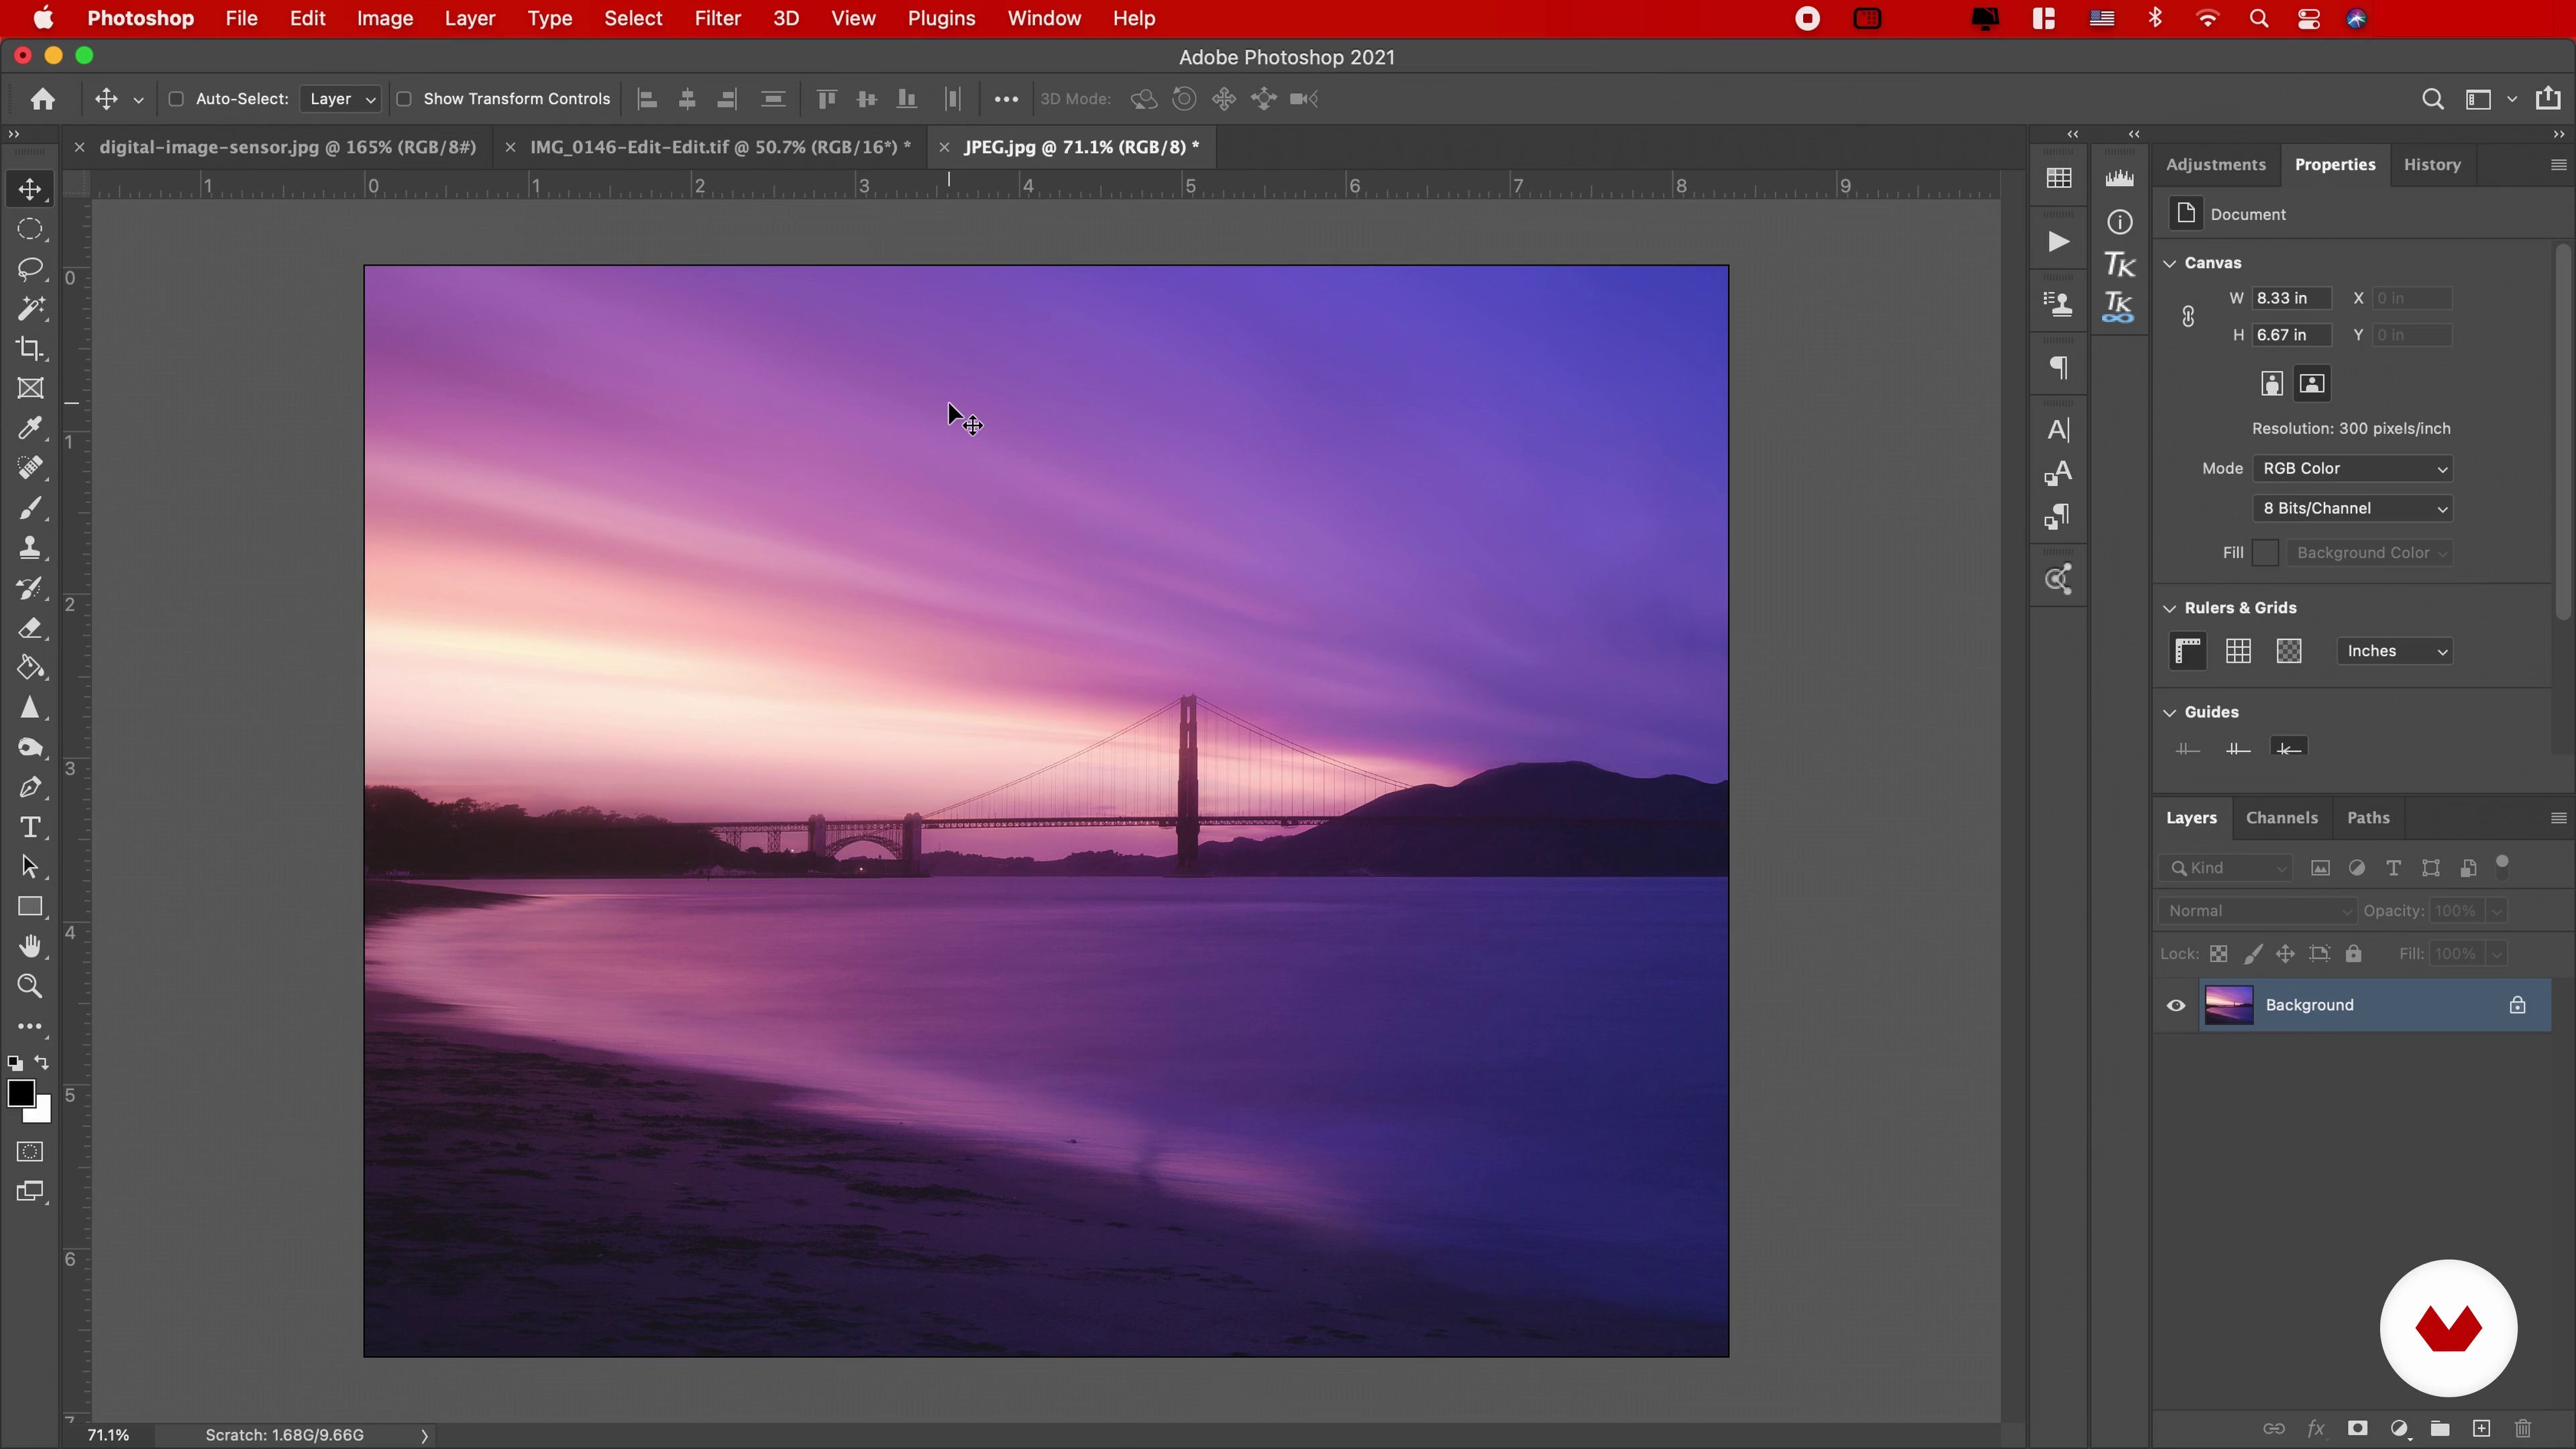Enable Show Transform Controls checkbox
Screen dimensions: 2576x1449
pyautogui.click(x=404, y=99)
